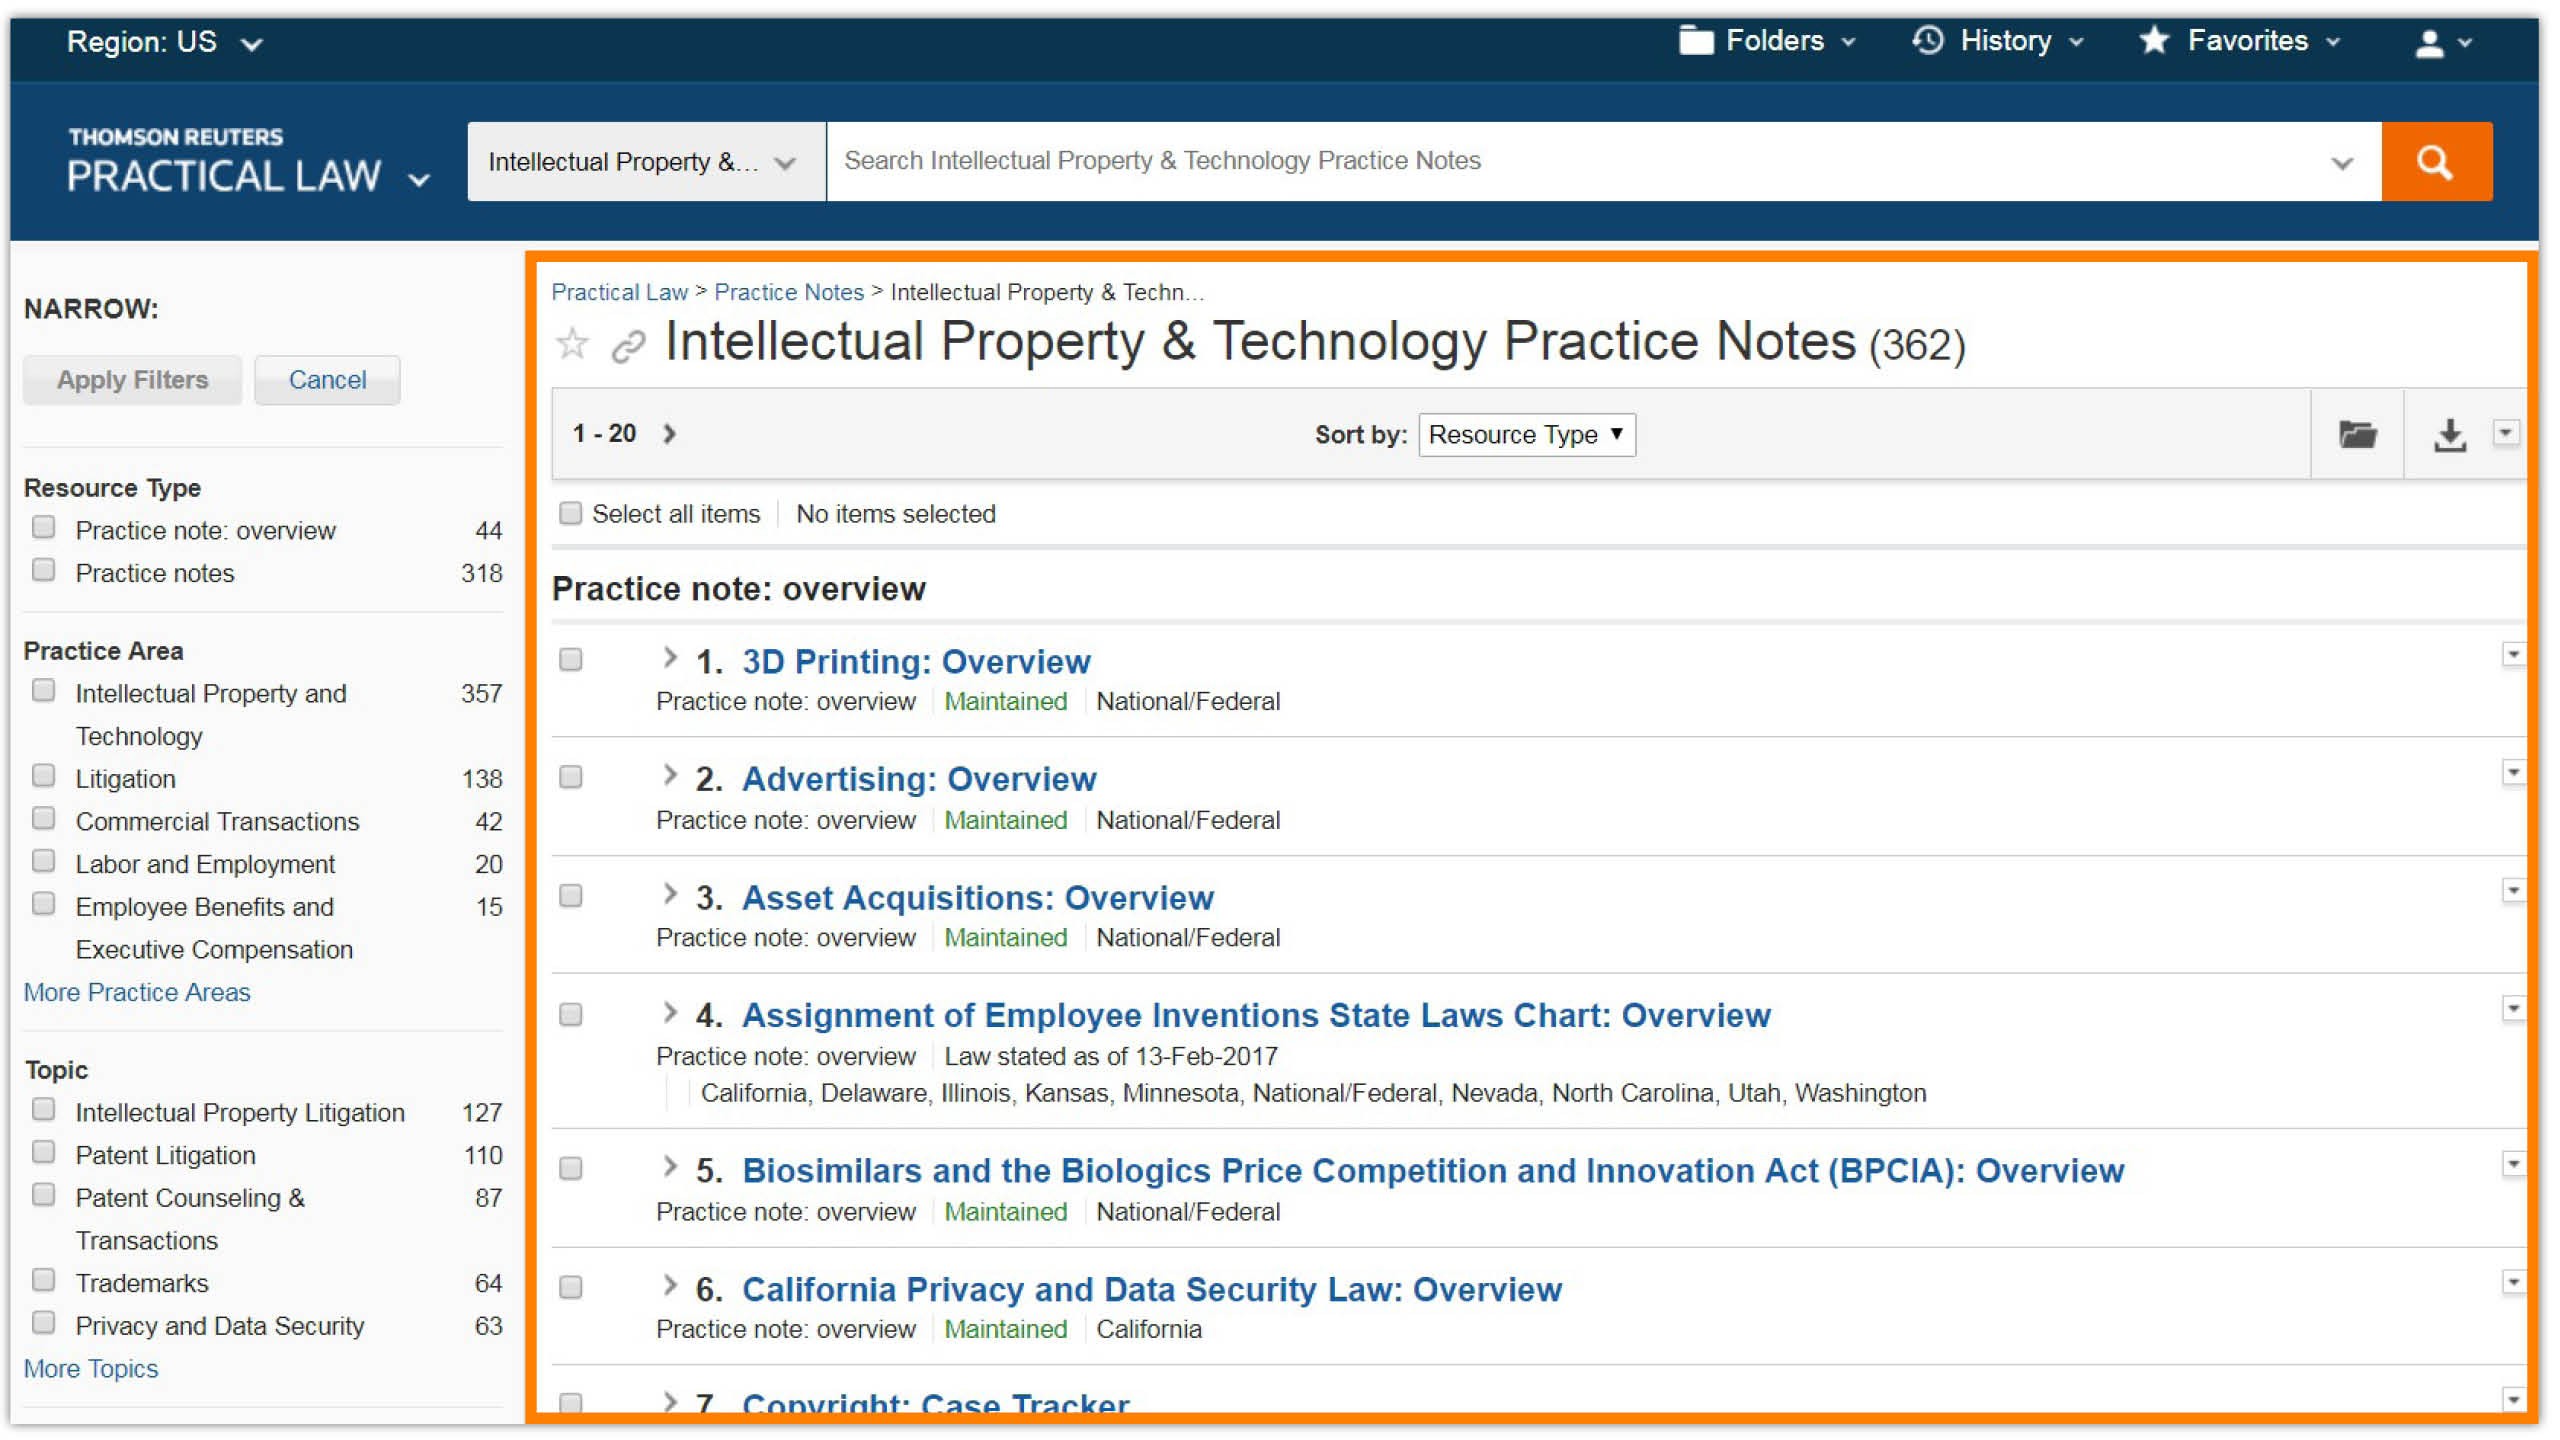The width and height of the screenshot is (2560, 1440).
Task: Open Advertising: Overview link
Action: 918,779
